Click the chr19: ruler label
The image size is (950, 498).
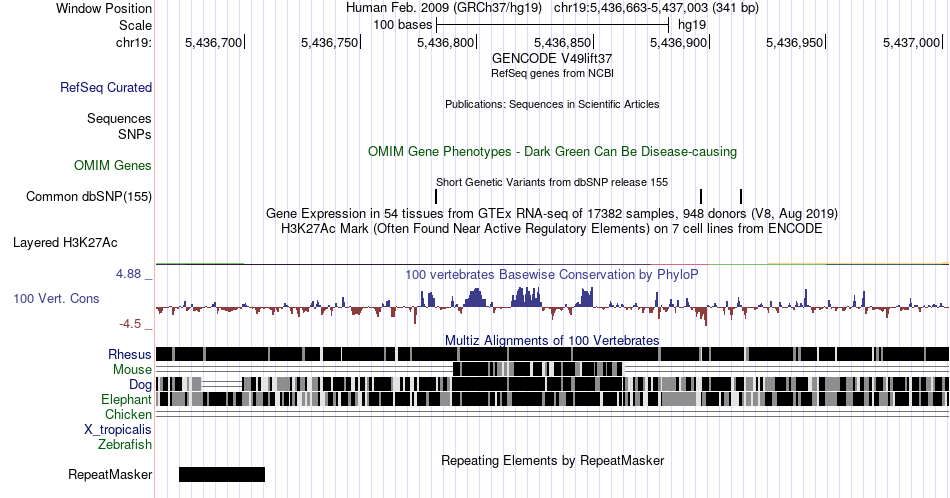click(133, 42)
